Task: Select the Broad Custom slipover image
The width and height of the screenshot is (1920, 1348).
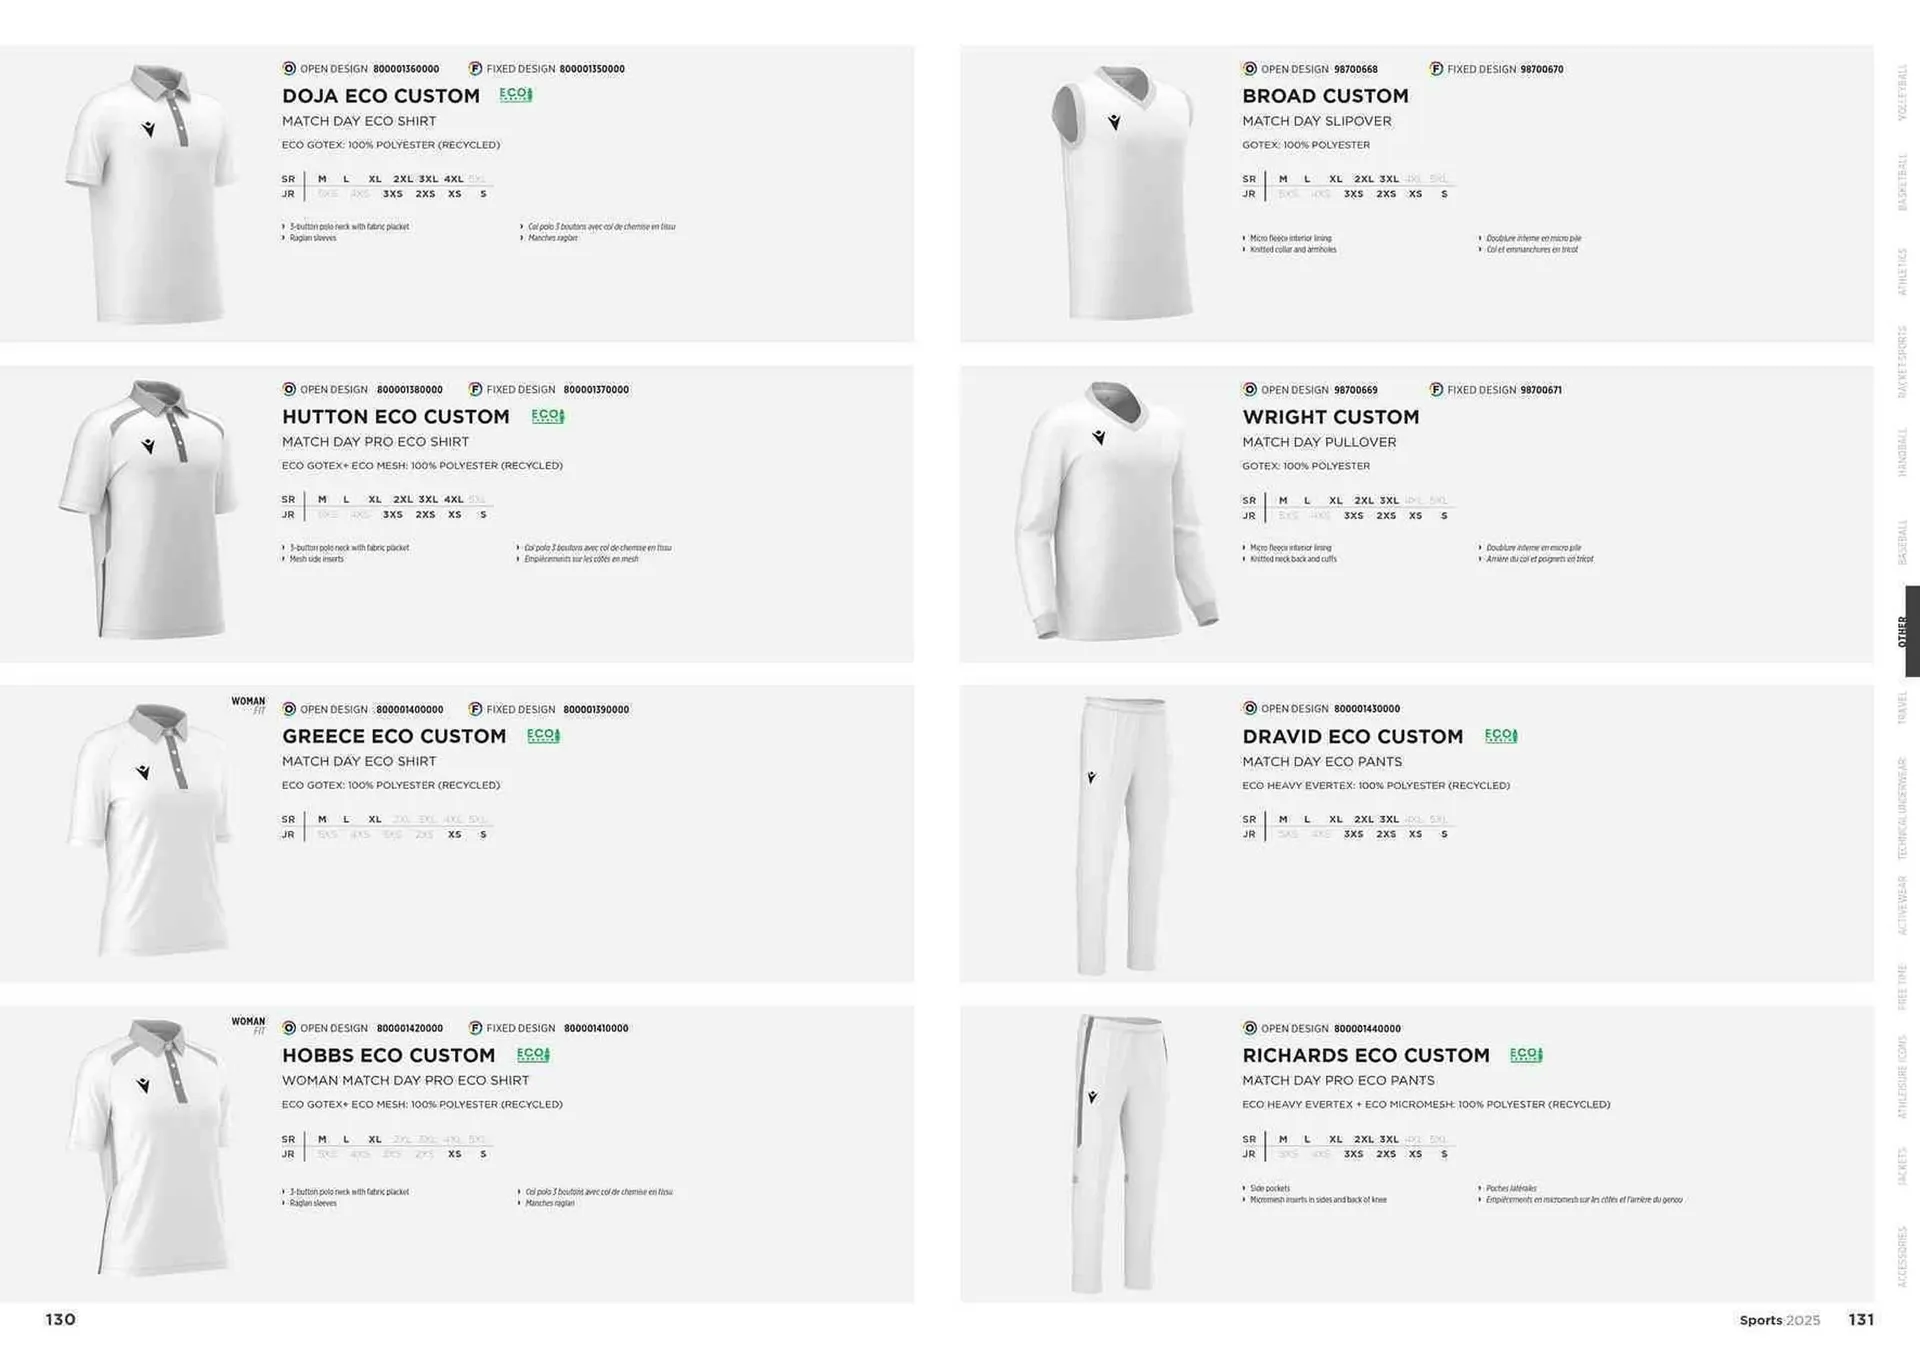Action: [x=1123, y=193]
